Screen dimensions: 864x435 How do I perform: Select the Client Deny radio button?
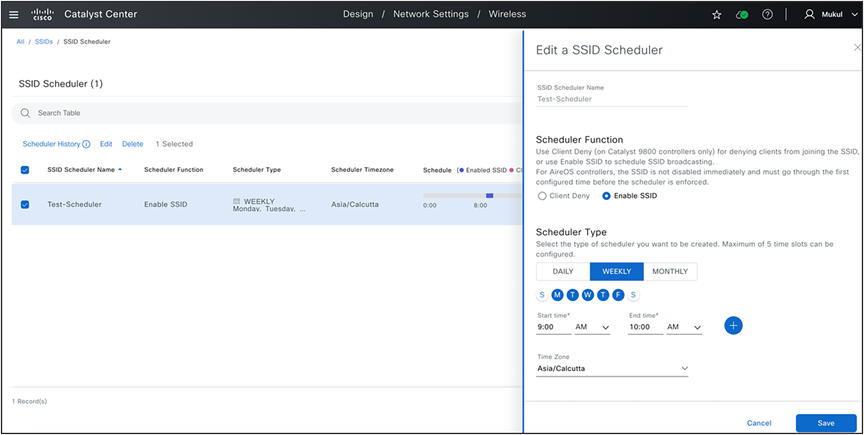point(542,196)
